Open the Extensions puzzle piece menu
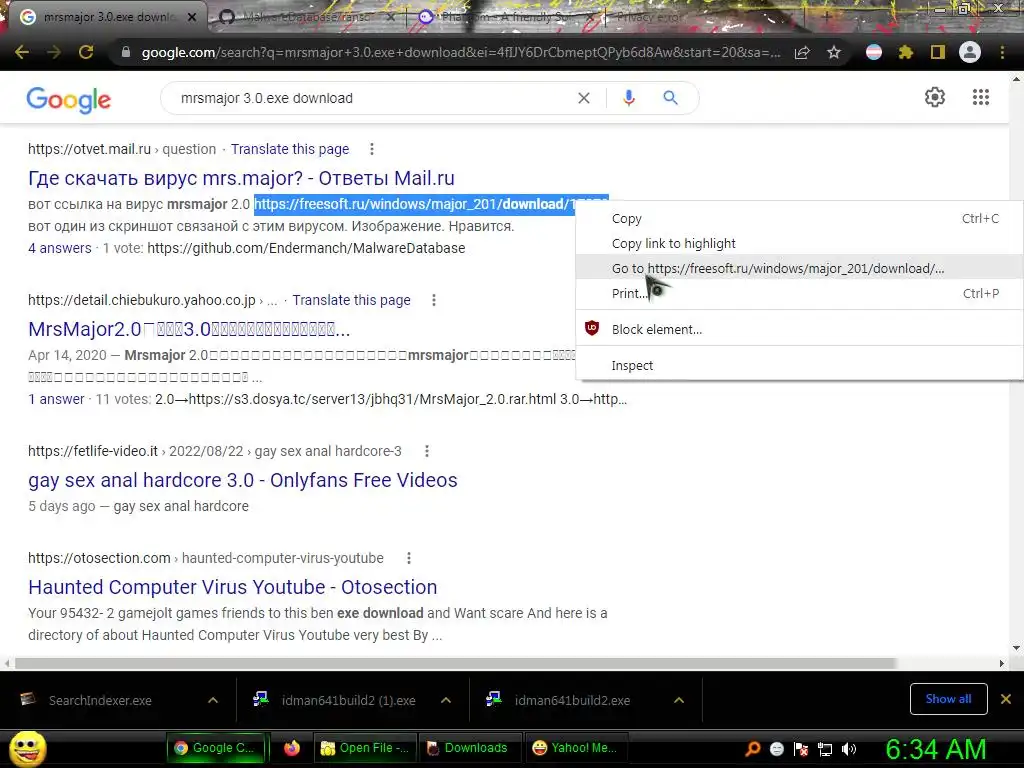The width and height of the screenshot is (1024, 768). point(906,52)
